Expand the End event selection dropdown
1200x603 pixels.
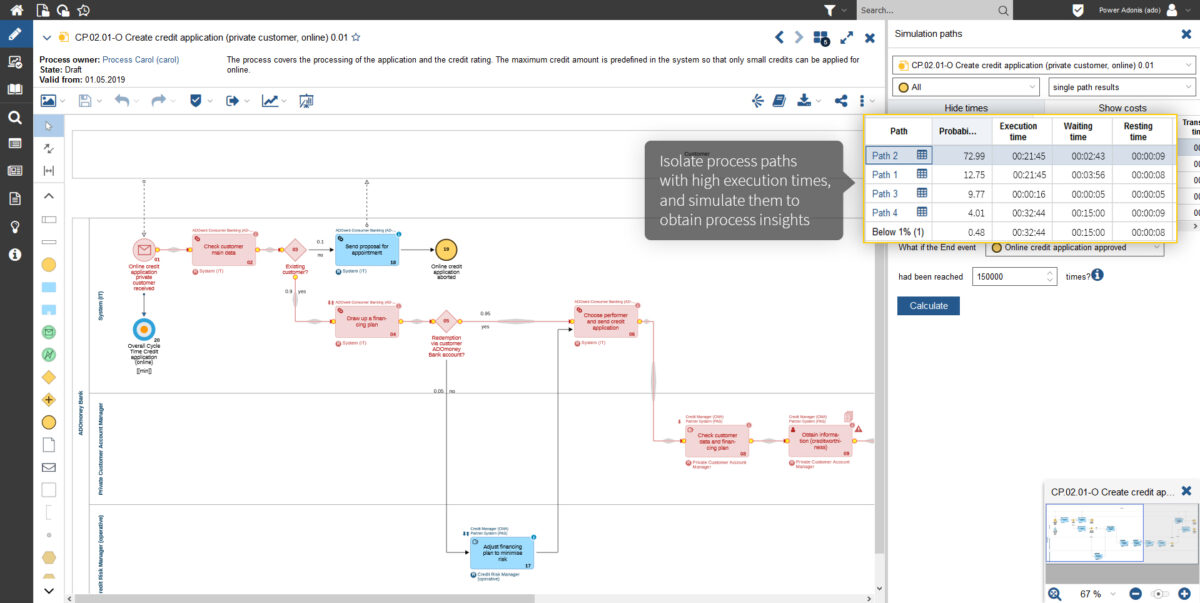tap(1075, 247)
